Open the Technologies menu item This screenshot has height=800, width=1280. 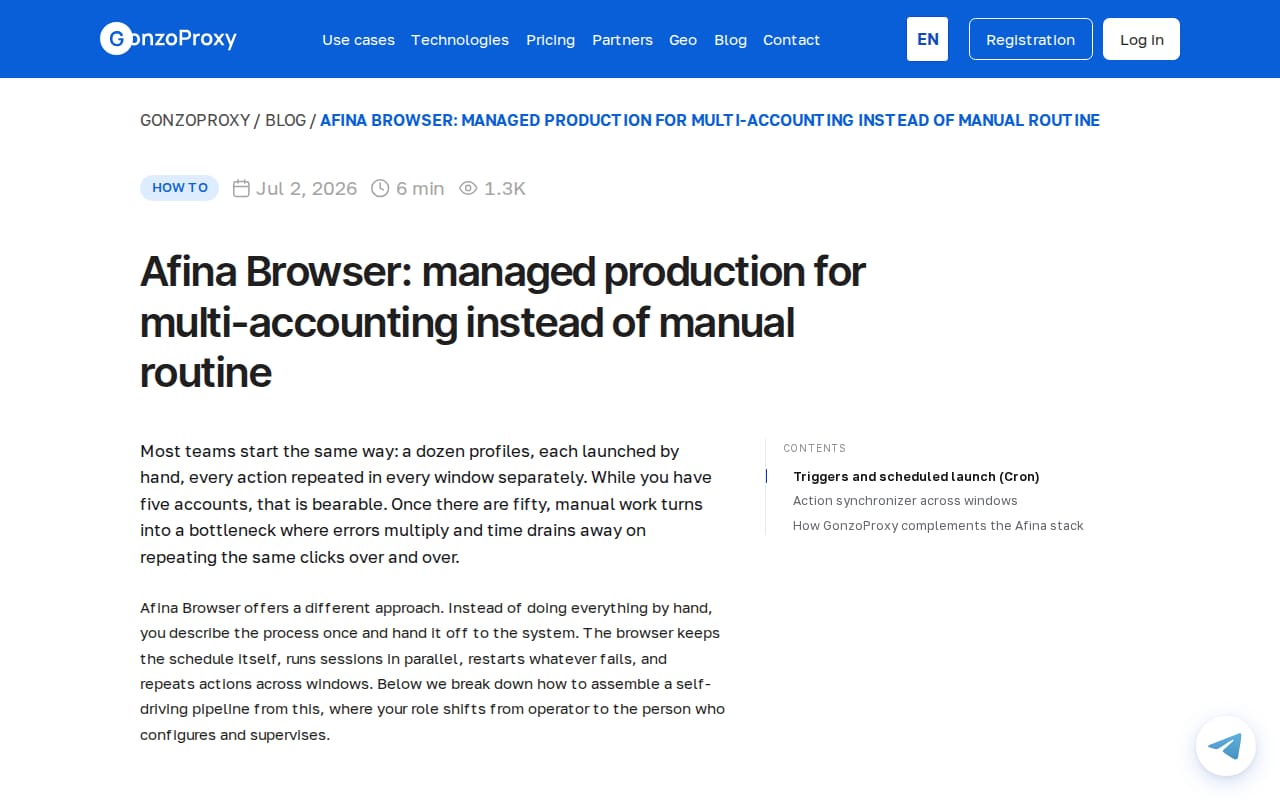(460, 40)
